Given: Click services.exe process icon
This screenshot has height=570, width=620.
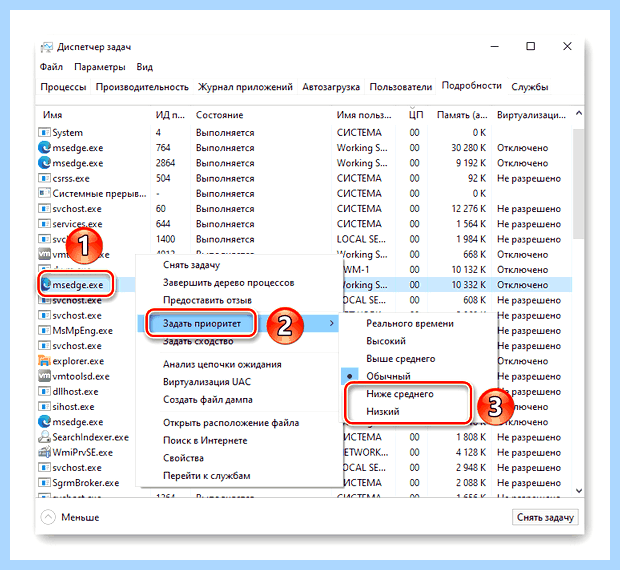Looking at the screenshot, I should 44,224.
